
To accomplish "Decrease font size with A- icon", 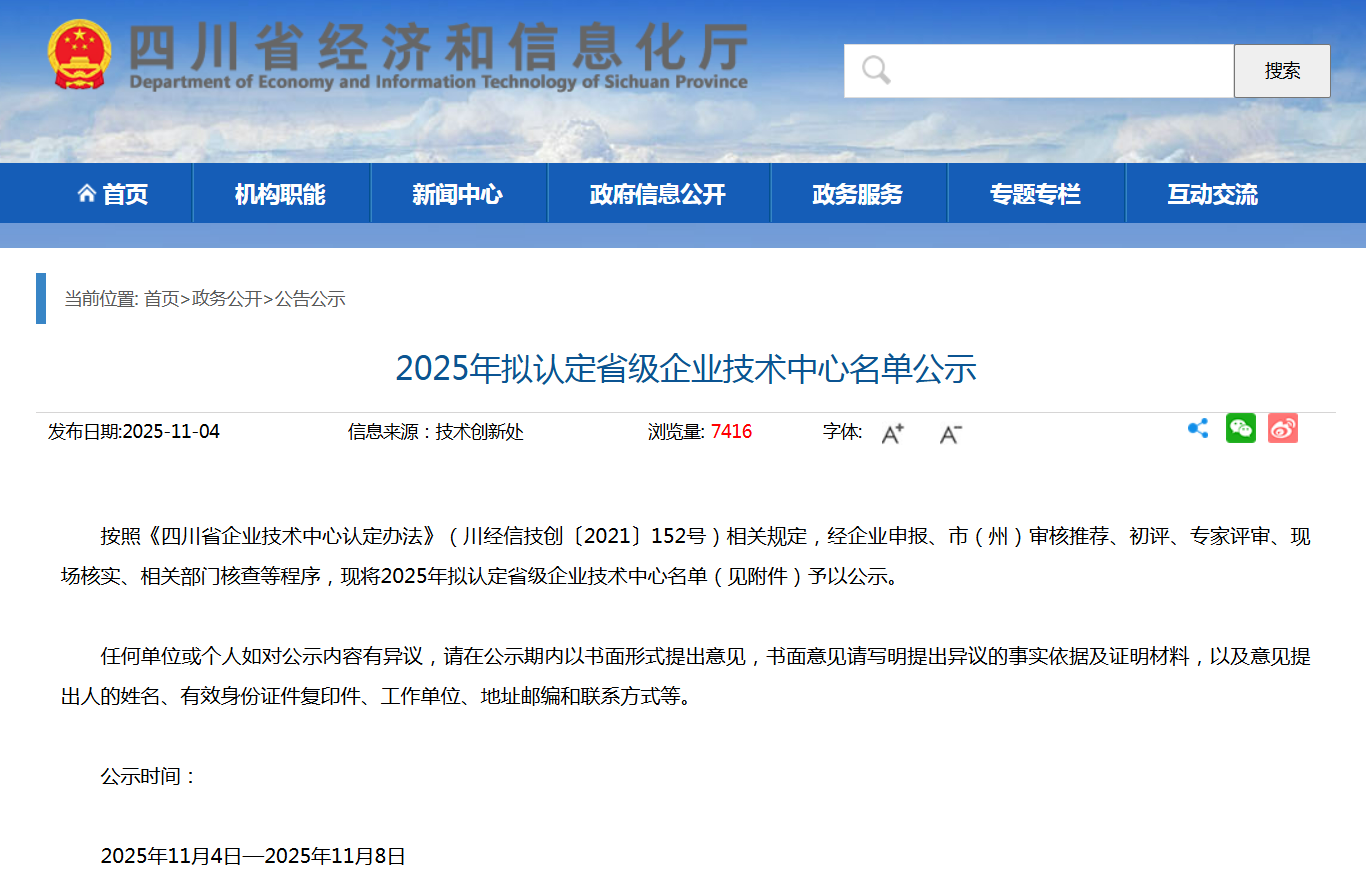I will pos(950,433).
